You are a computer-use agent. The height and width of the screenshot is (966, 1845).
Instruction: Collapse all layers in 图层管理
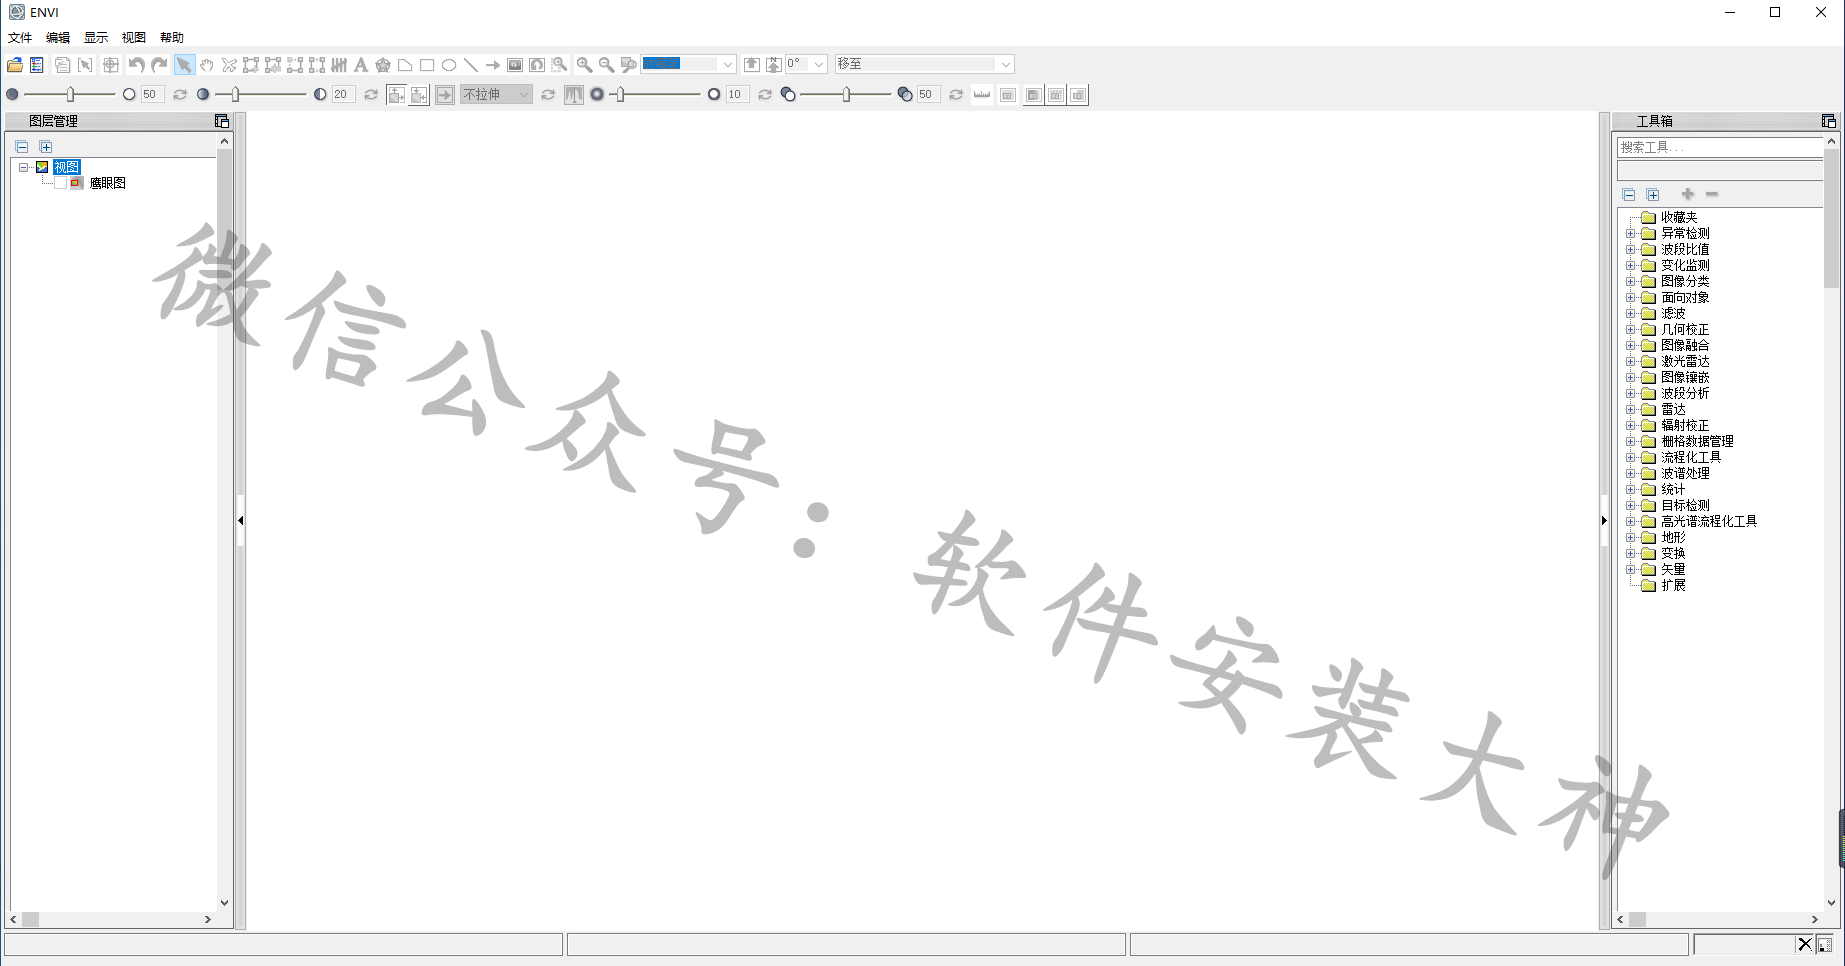coord(22,147)
